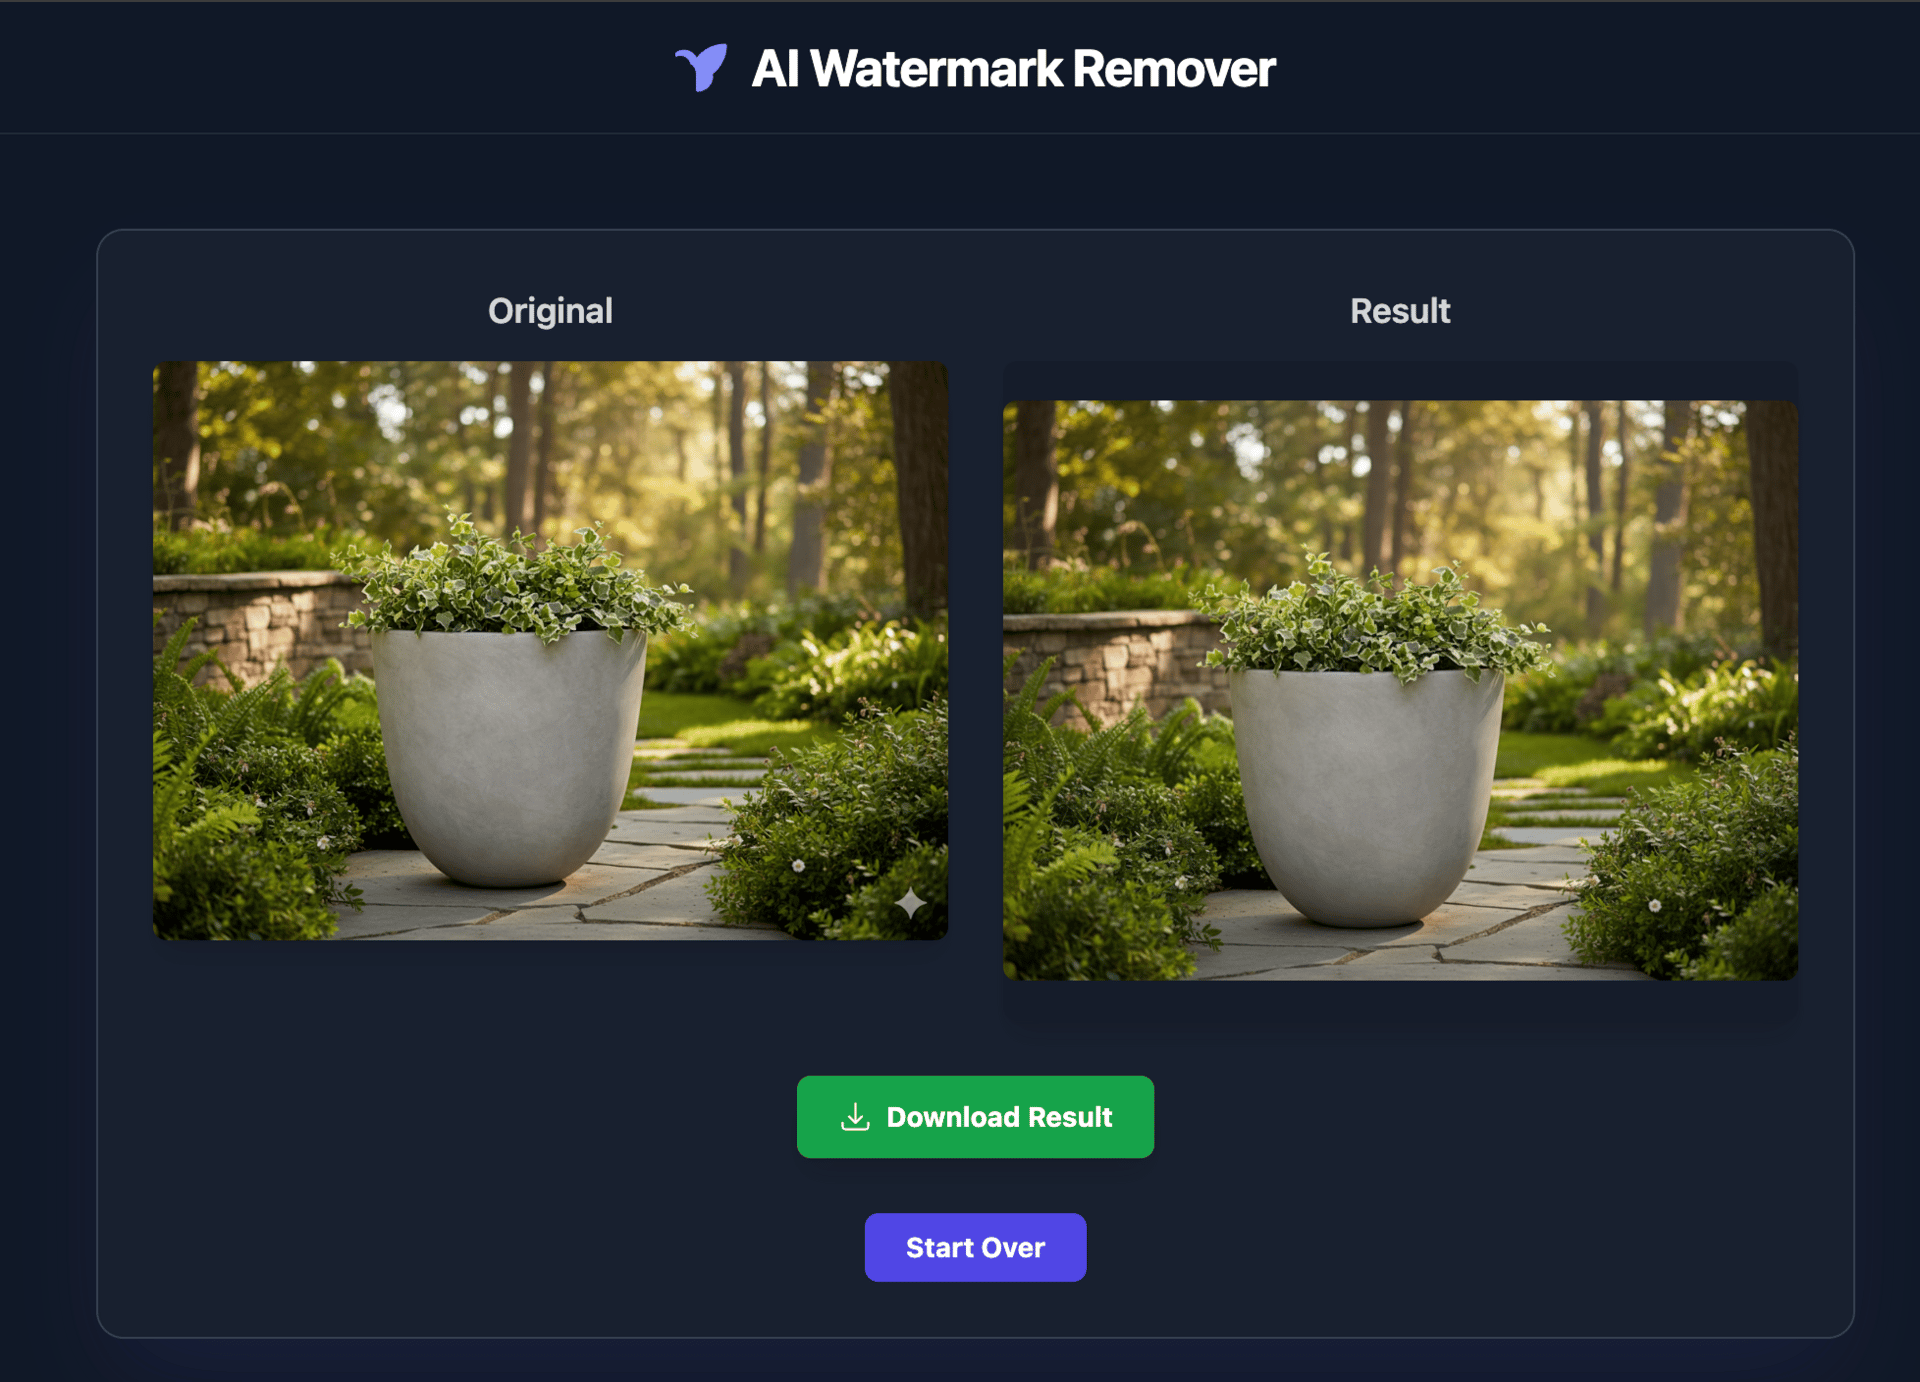1920x1382 pixels.
Task: Select the Original heading label
Action: (550, 311)
